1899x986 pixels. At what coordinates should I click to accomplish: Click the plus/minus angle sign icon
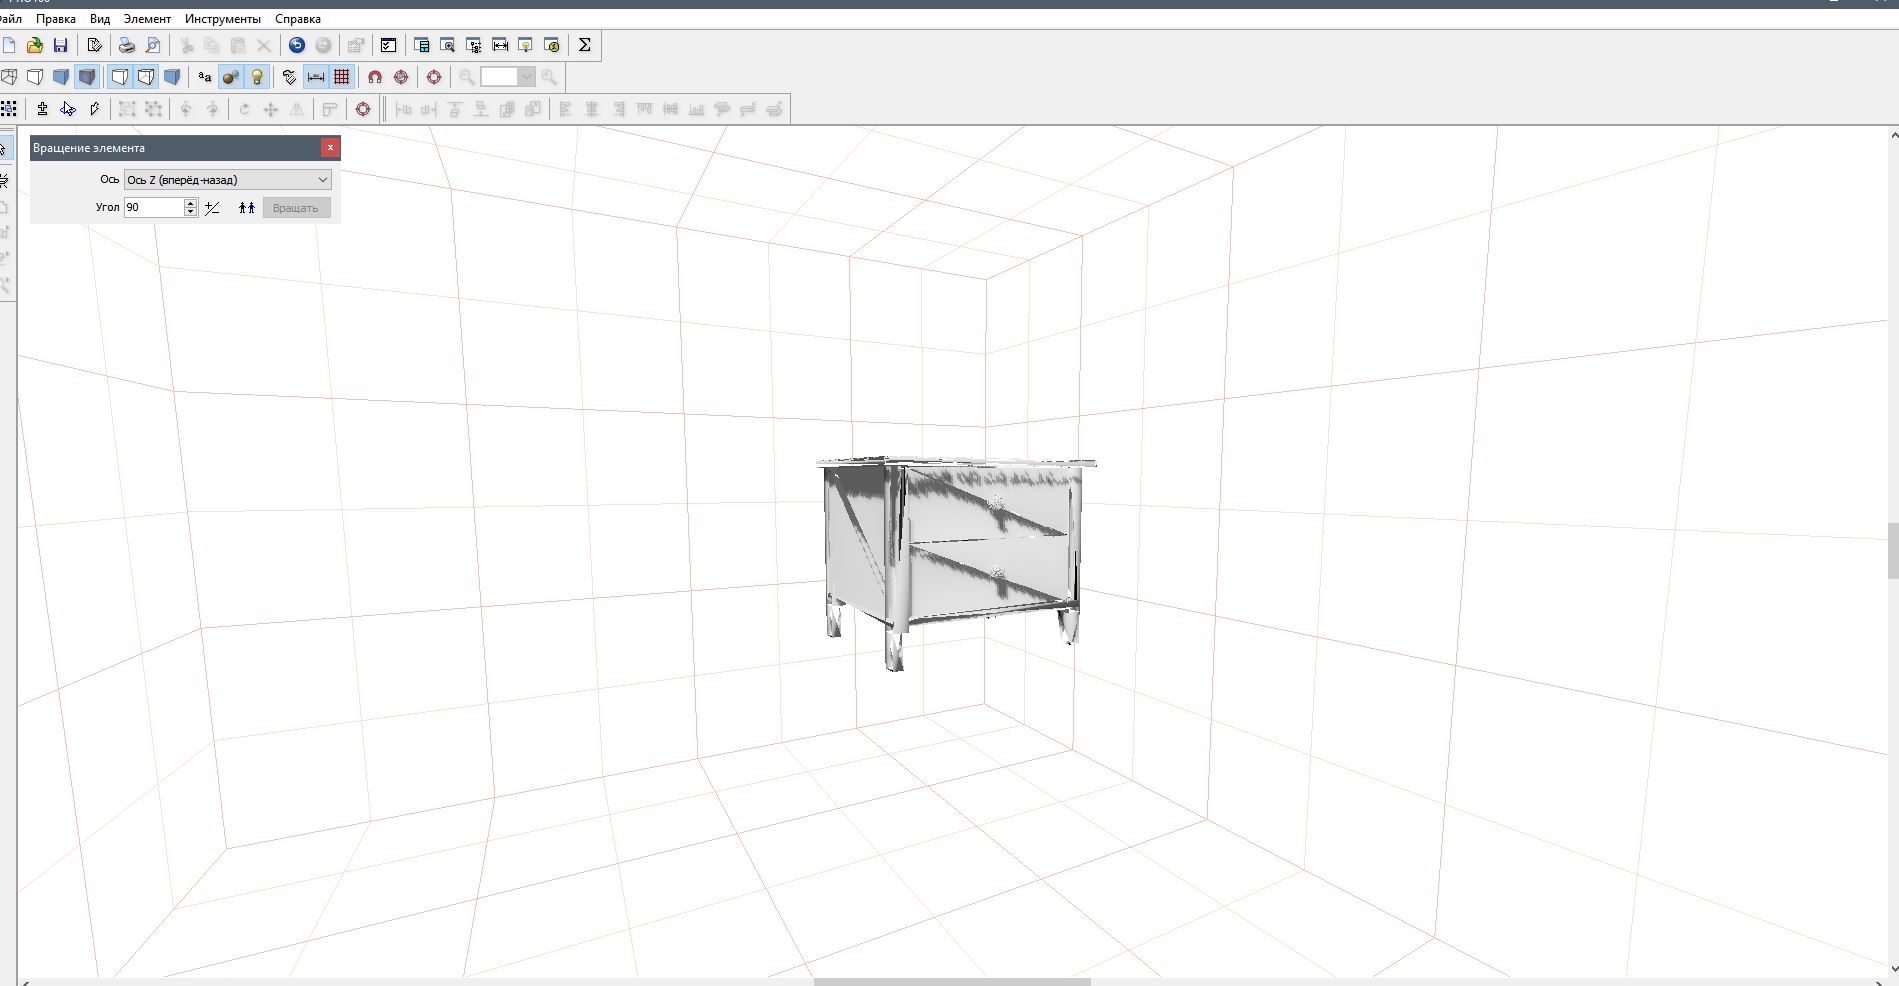pyautogui.click(x=212, y=208)
